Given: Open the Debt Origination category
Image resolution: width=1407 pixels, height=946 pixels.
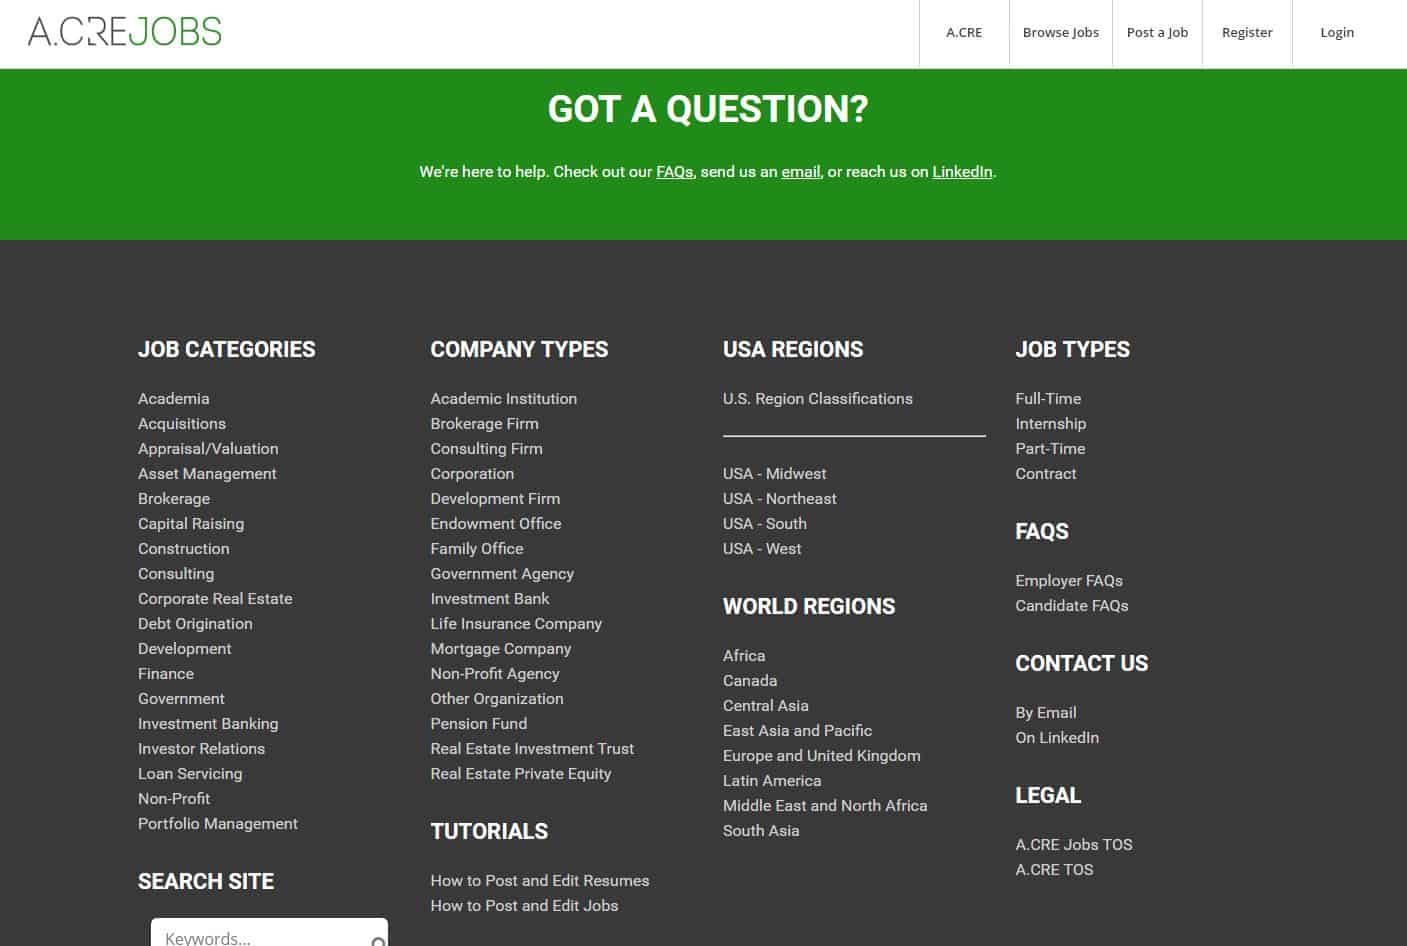Looking at the screenshot, I should click(195, 624).
